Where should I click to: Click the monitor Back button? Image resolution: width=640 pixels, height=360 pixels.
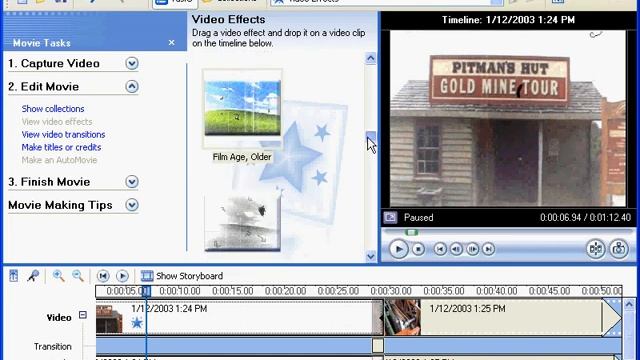click(x=440, y=249)
